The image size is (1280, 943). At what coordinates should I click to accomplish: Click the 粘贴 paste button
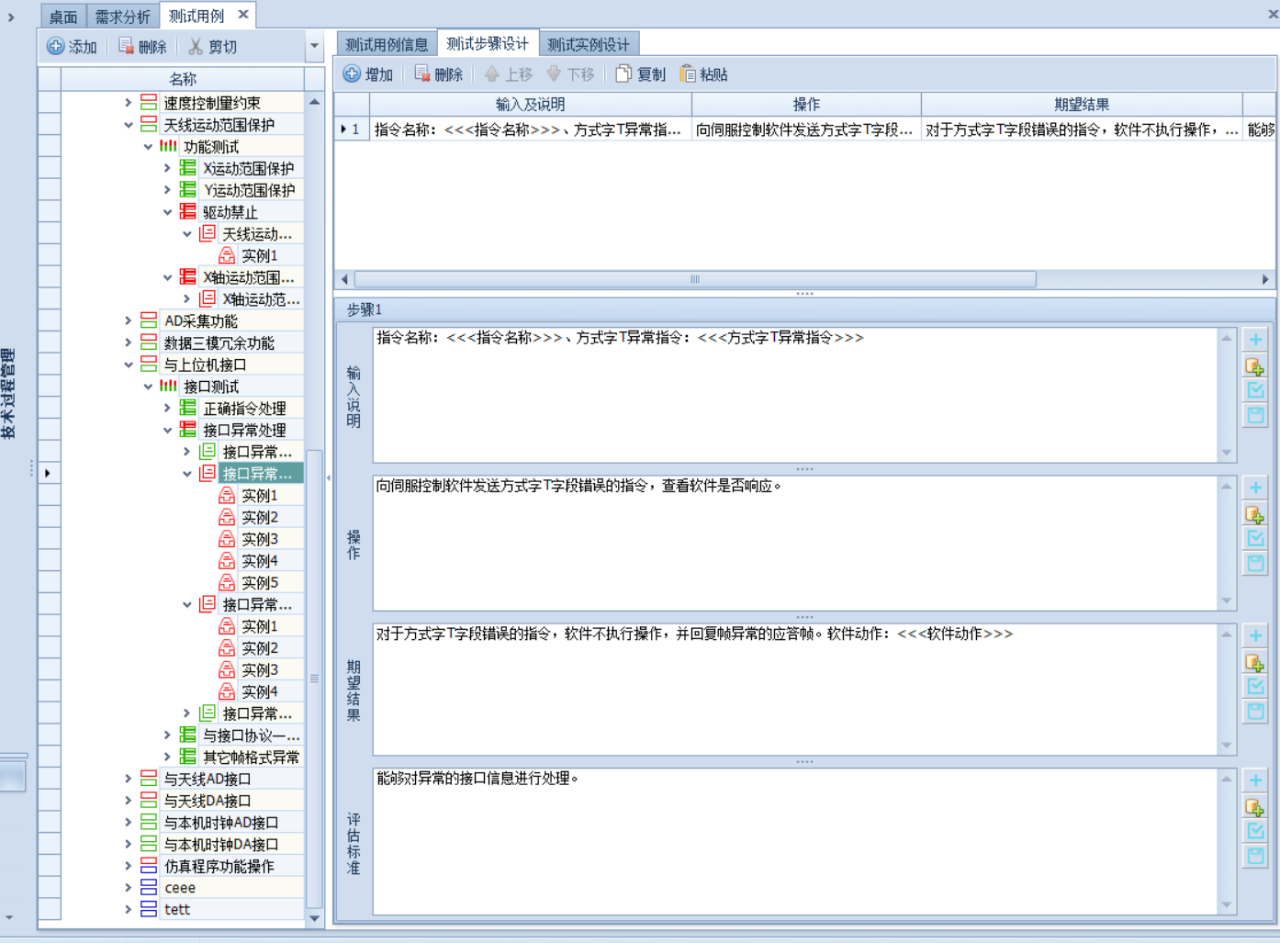point(703,74)
